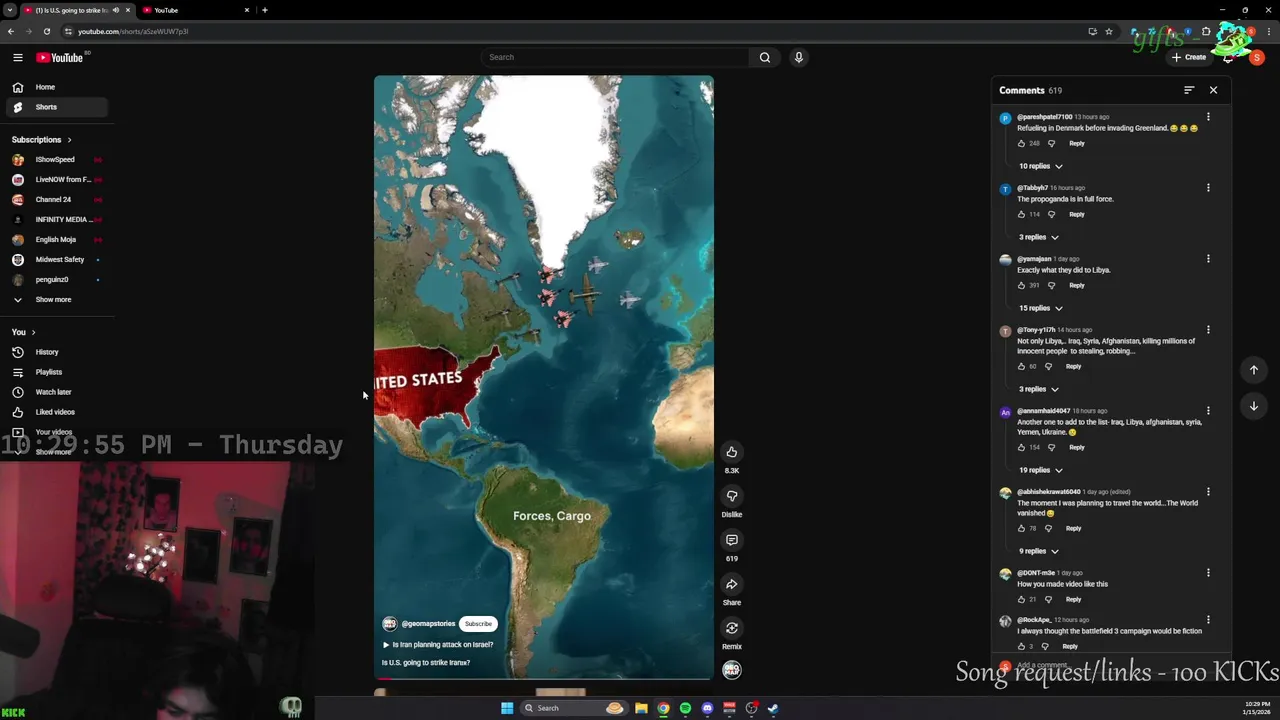Remix this Short

pyautogui.click(x=732, y=628)
